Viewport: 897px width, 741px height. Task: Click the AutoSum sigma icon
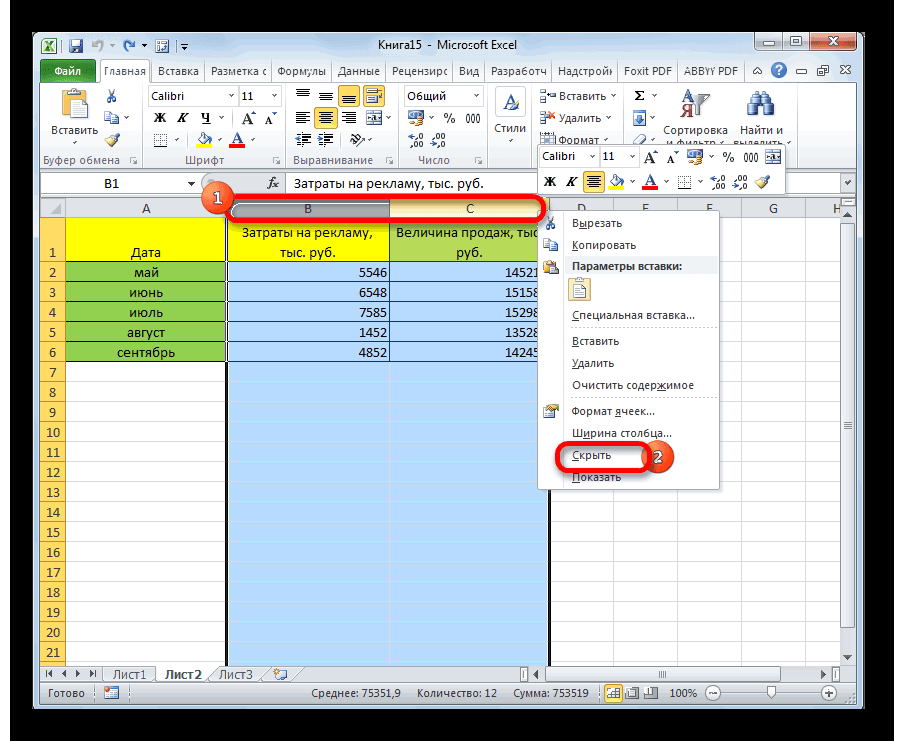point(640,96)
